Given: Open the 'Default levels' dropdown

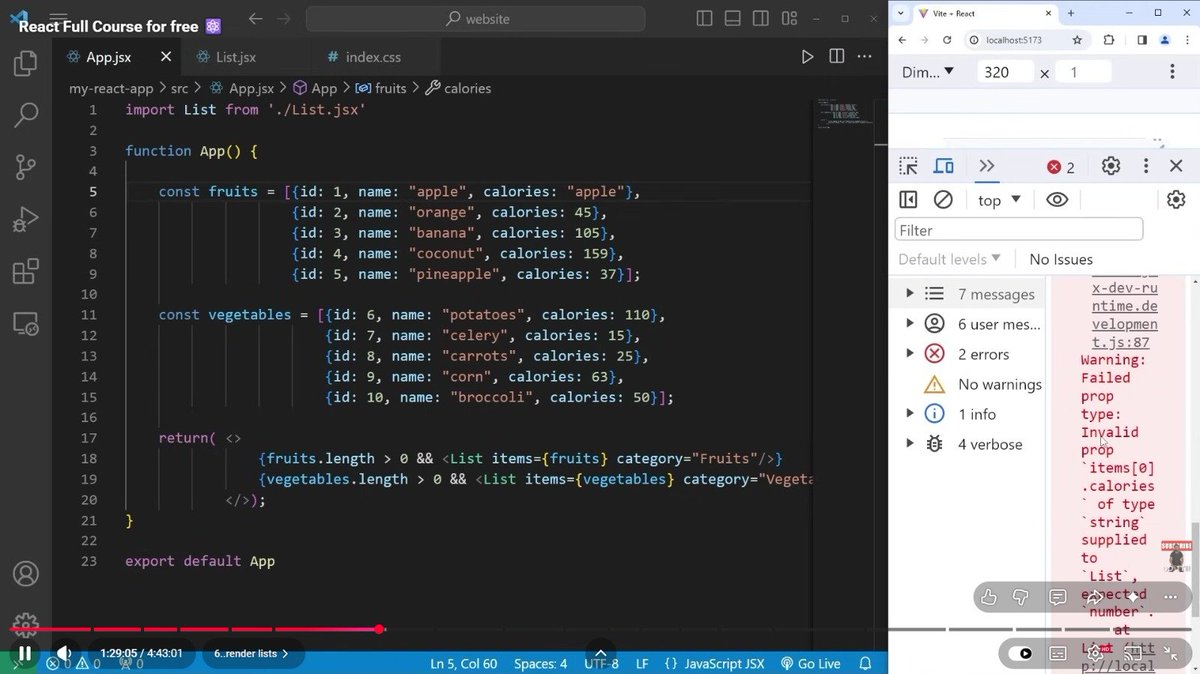Looking at the screenshot, I should pyautogui.click(x=949, y=259).
